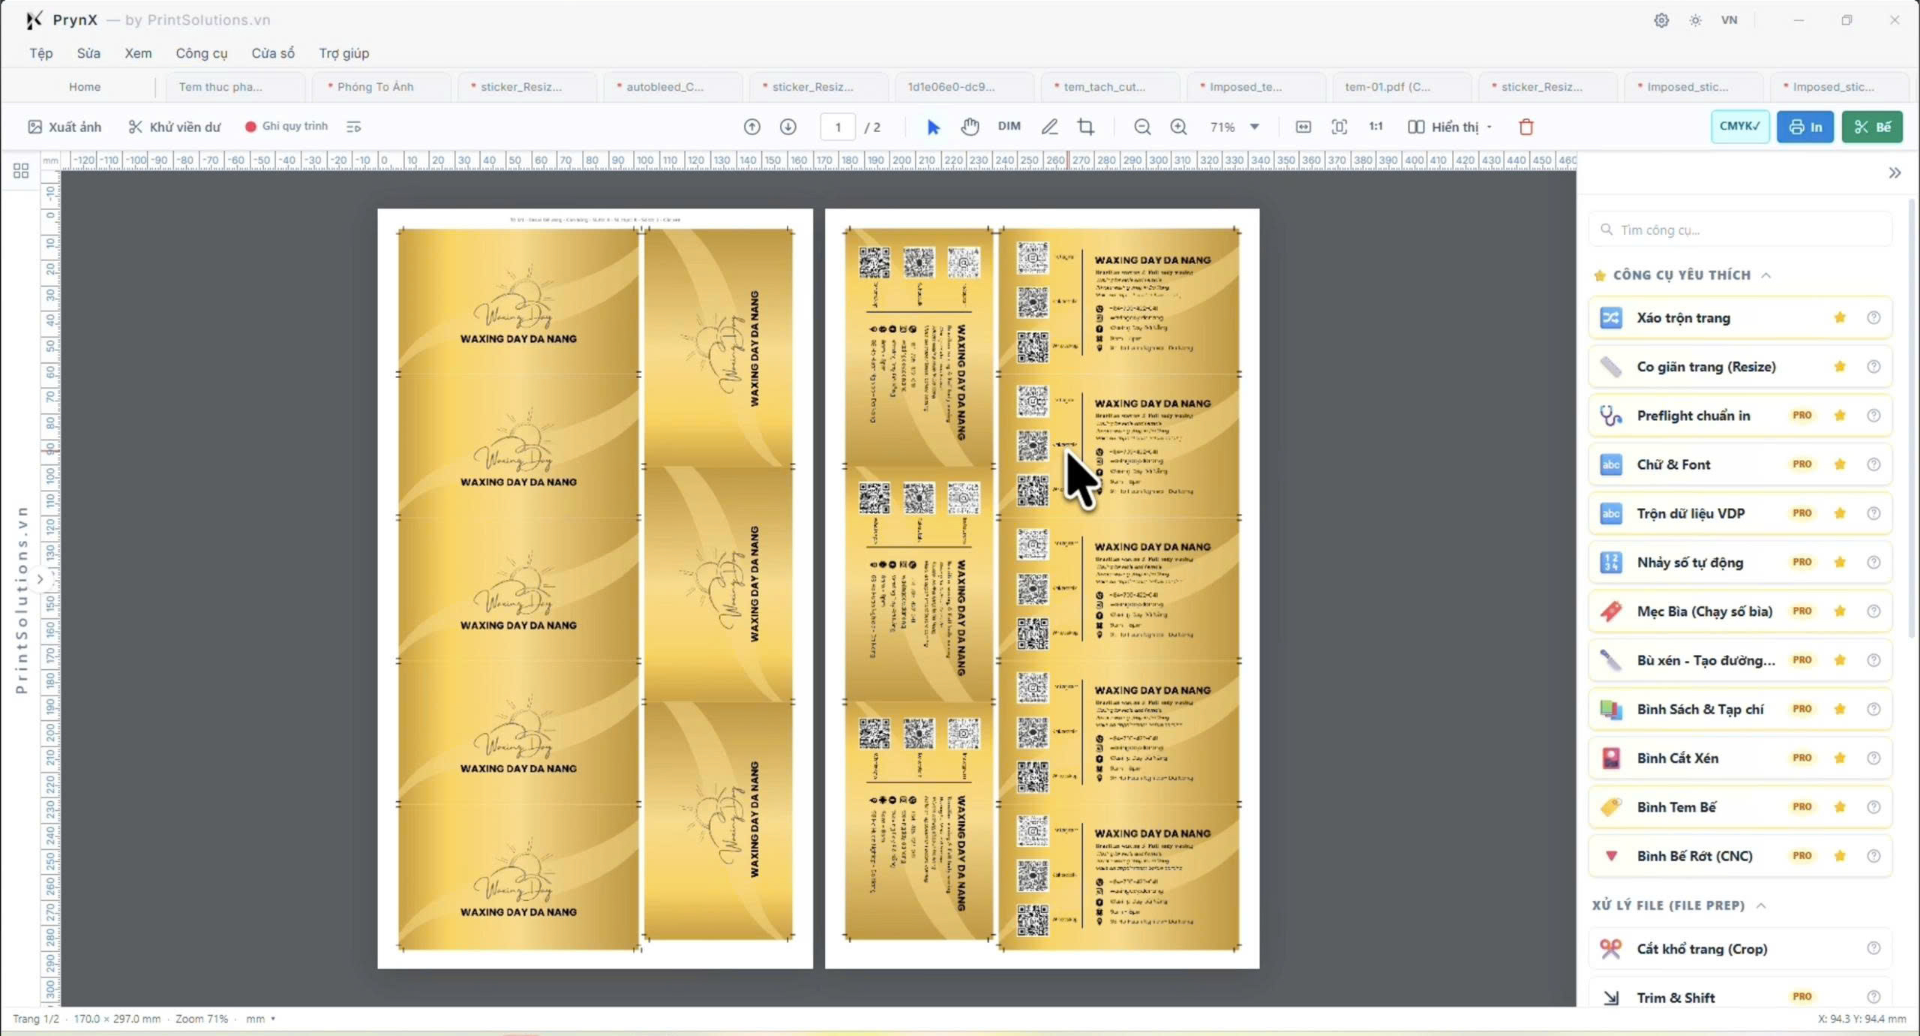This screenshot has height=1036, width=1920.
Task: Click the blue In print button
Action: (1805, 127)
